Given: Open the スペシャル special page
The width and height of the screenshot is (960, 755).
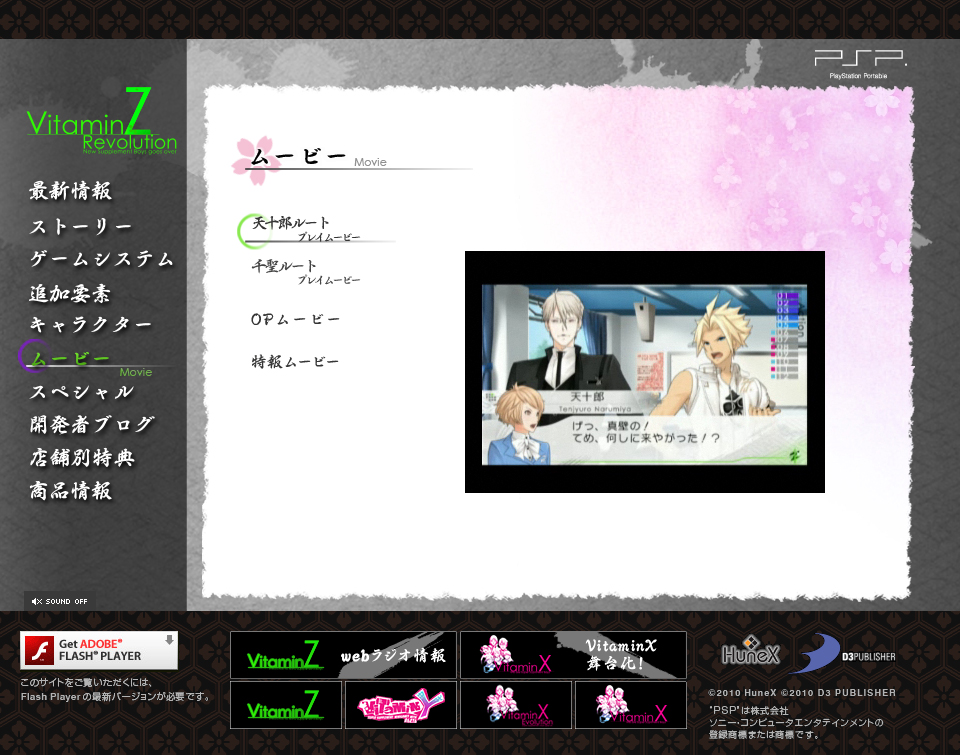Looking at the screenshot, I should coord(81,392).
